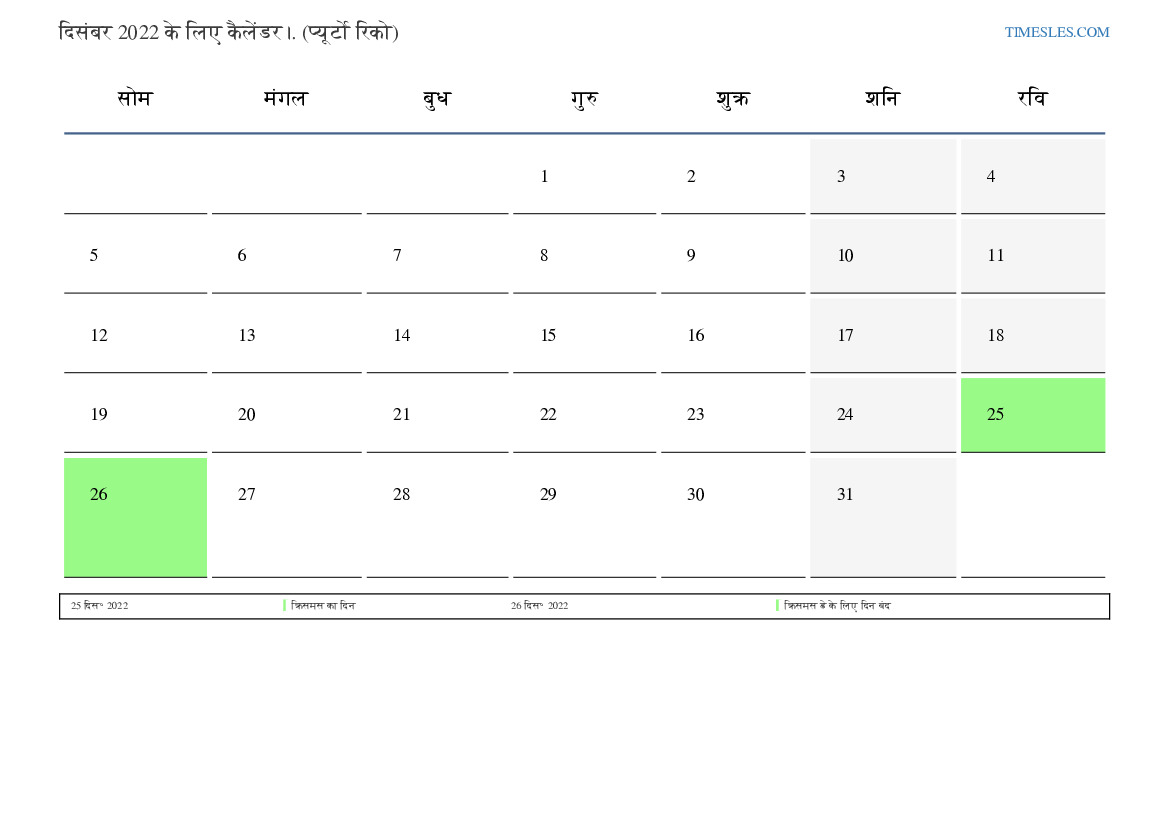Select date 5 in the calendar
Viewport: 1169px width, 827px height.
[x=135, y=256]
